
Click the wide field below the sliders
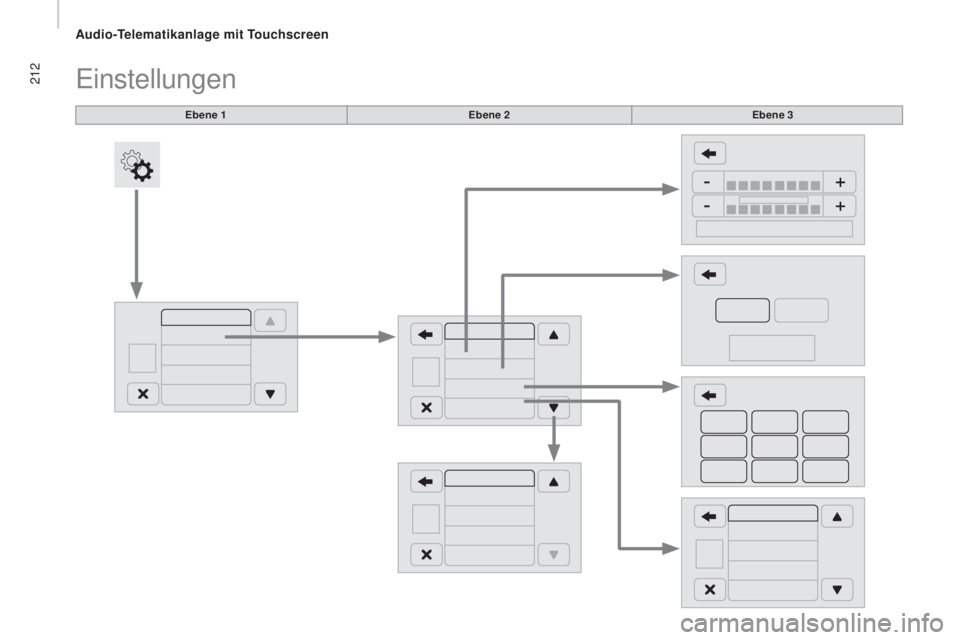(x=774, y=228)
